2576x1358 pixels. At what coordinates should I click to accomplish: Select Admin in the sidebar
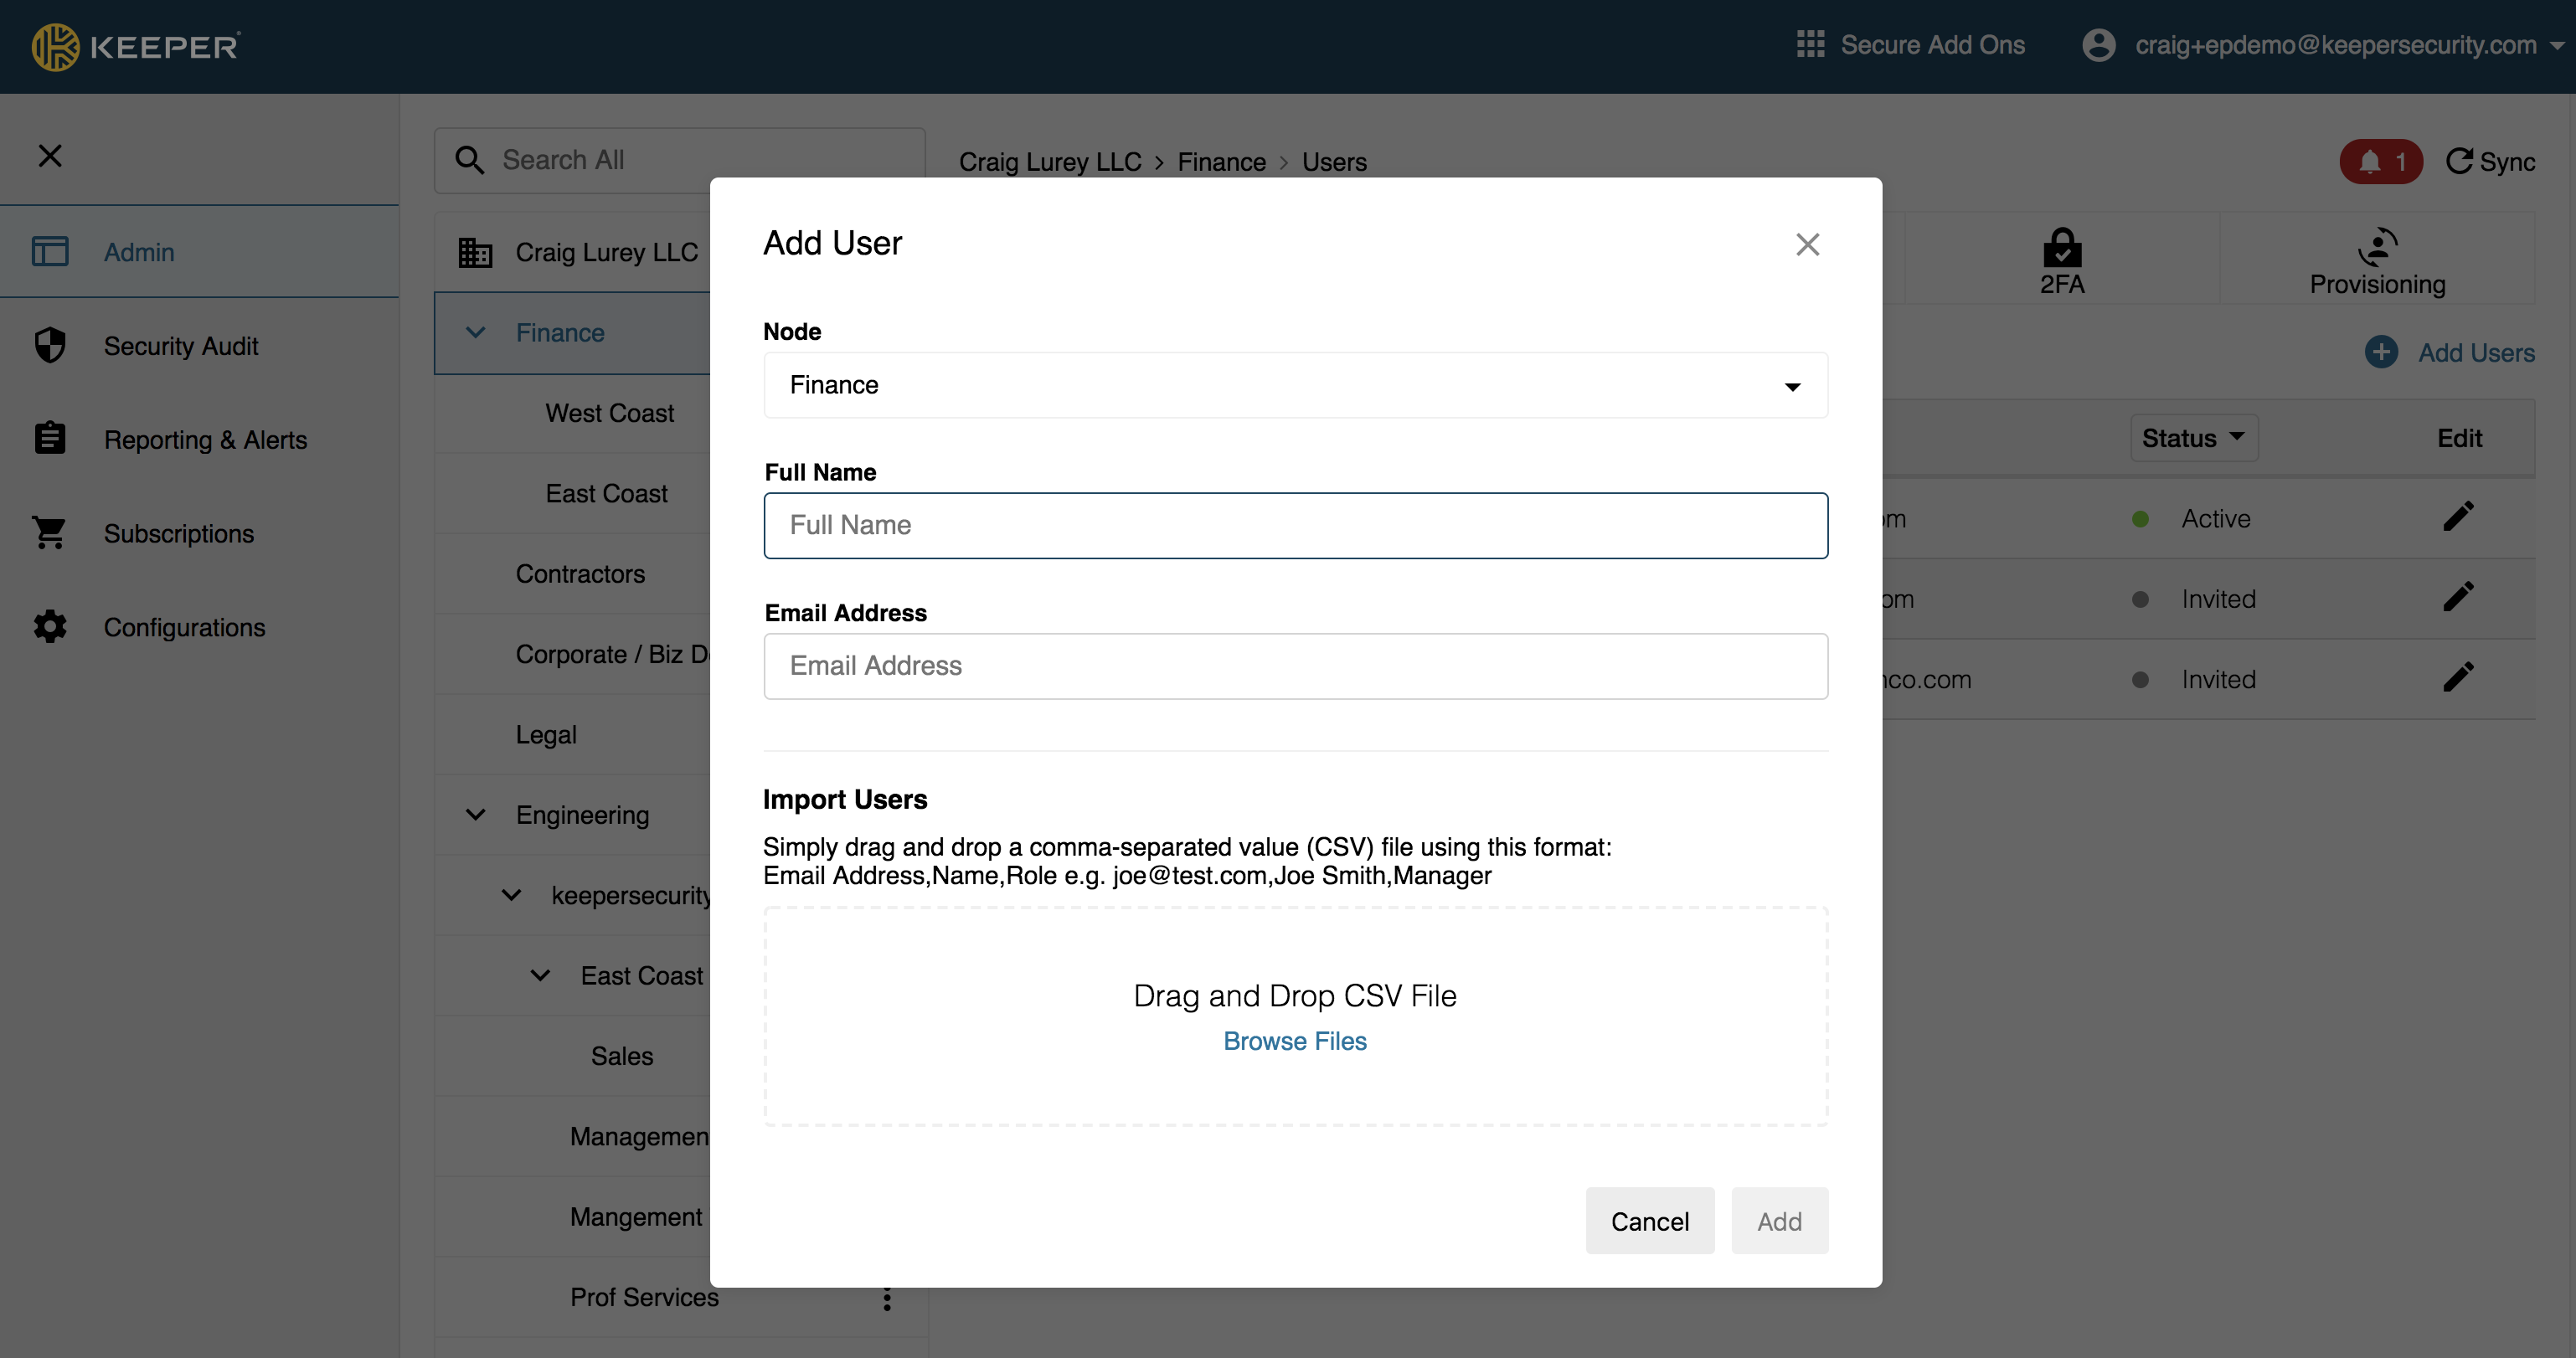coord(200,251)
